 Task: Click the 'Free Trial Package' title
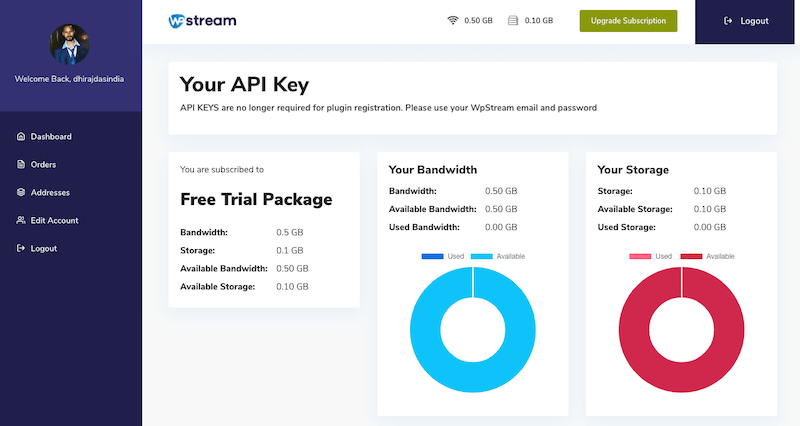256,199
